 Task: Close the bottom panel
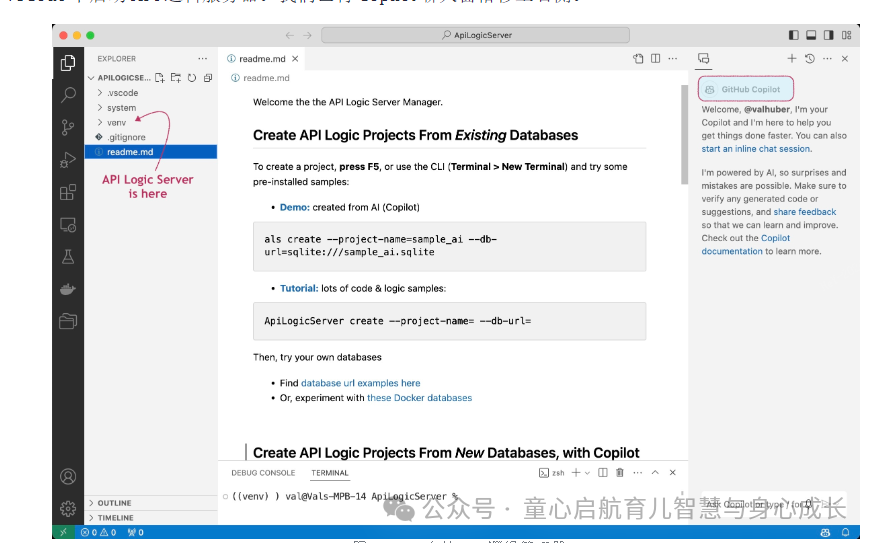coord(673,473)
